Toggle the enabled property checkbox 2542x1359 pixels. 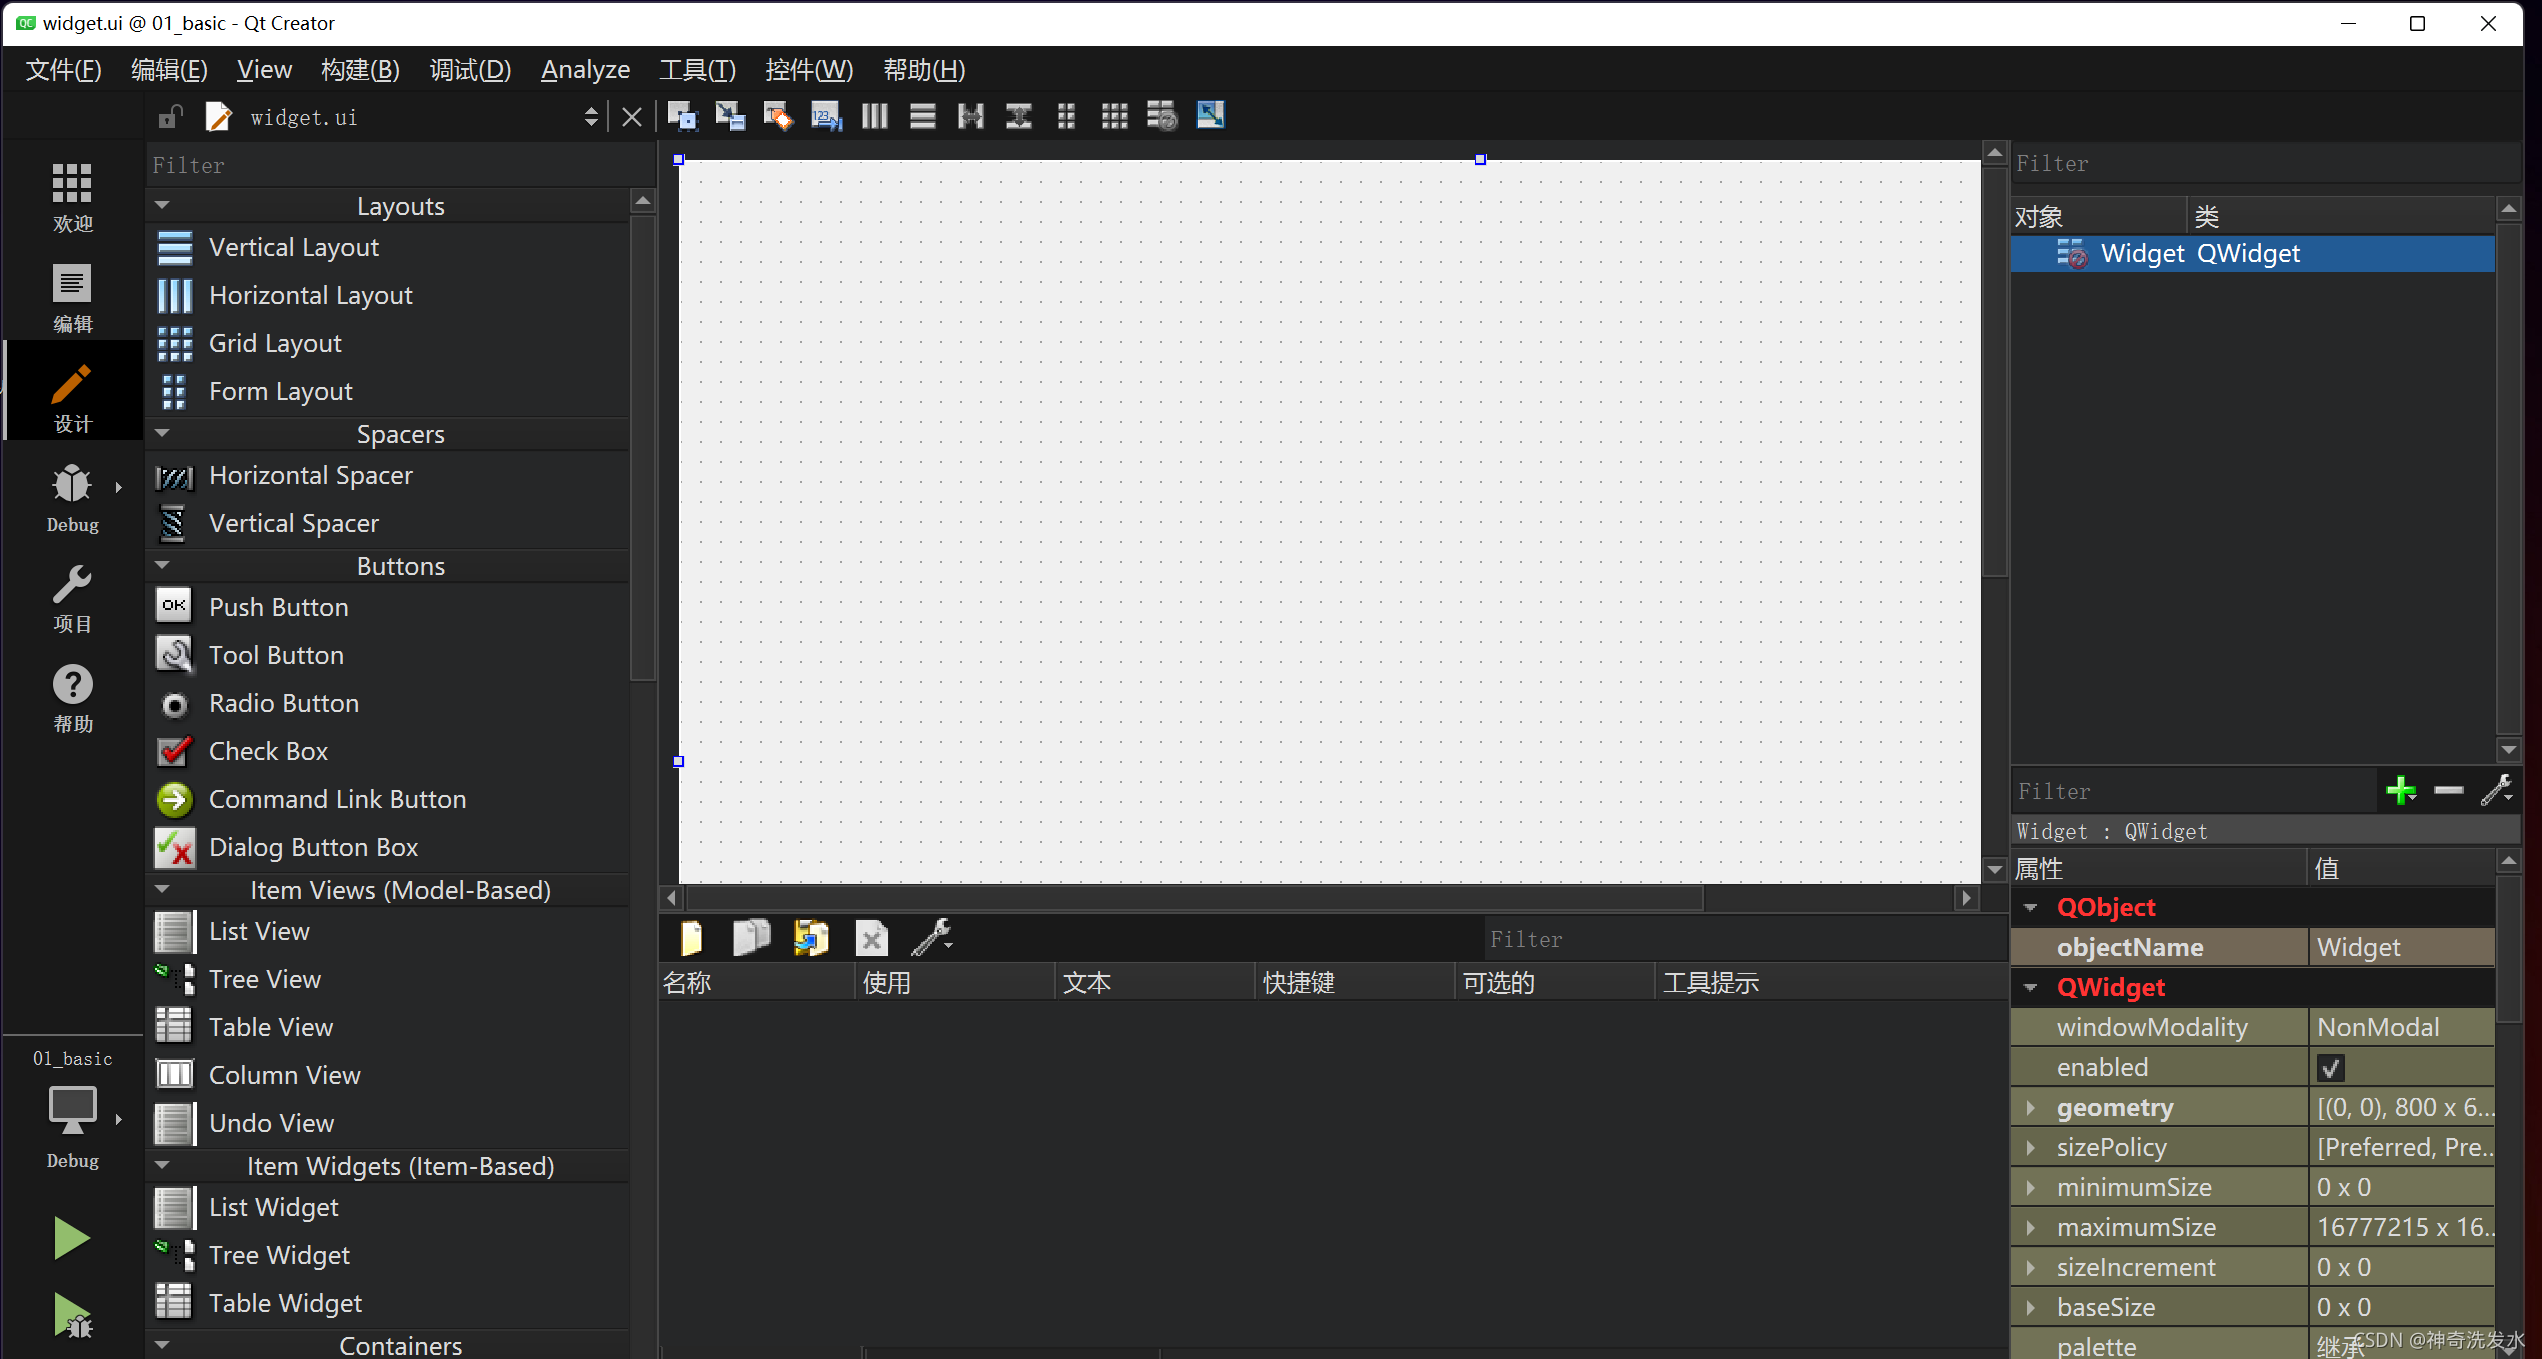click(2331, 1068)
